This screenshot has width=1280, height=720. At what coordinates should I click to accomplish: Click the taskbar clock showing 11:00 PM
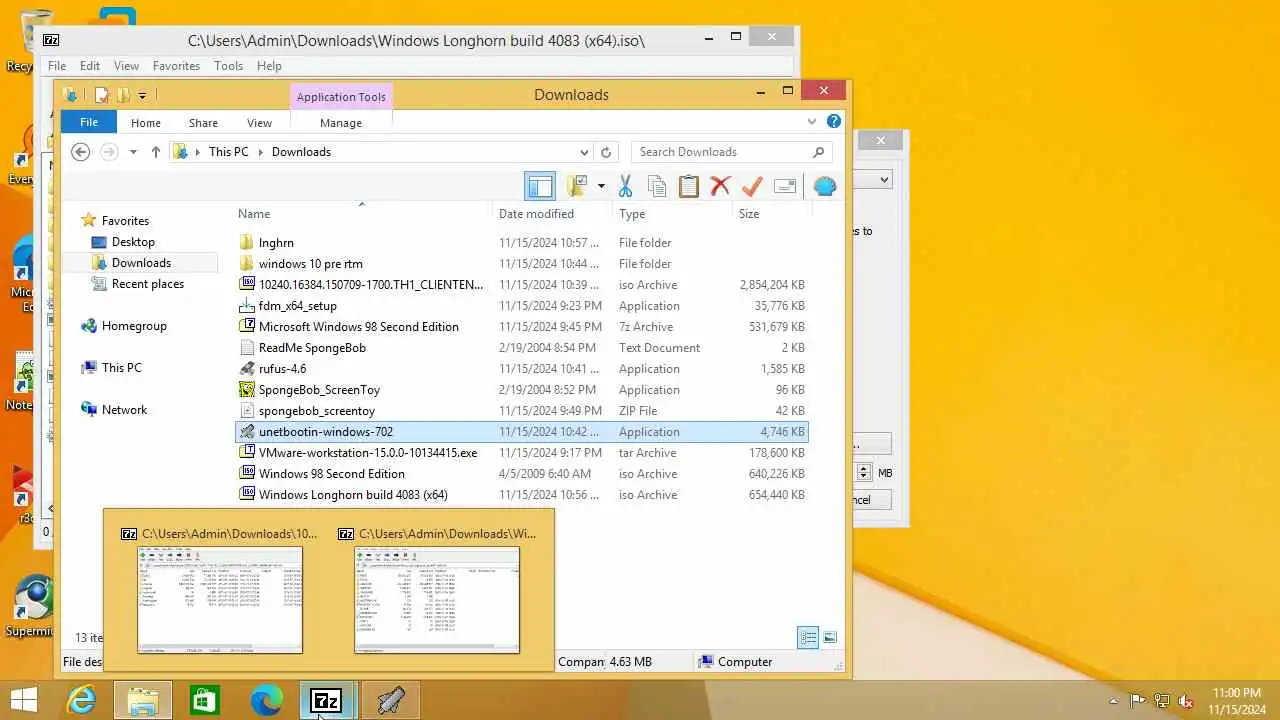[x=1236, y=700]
